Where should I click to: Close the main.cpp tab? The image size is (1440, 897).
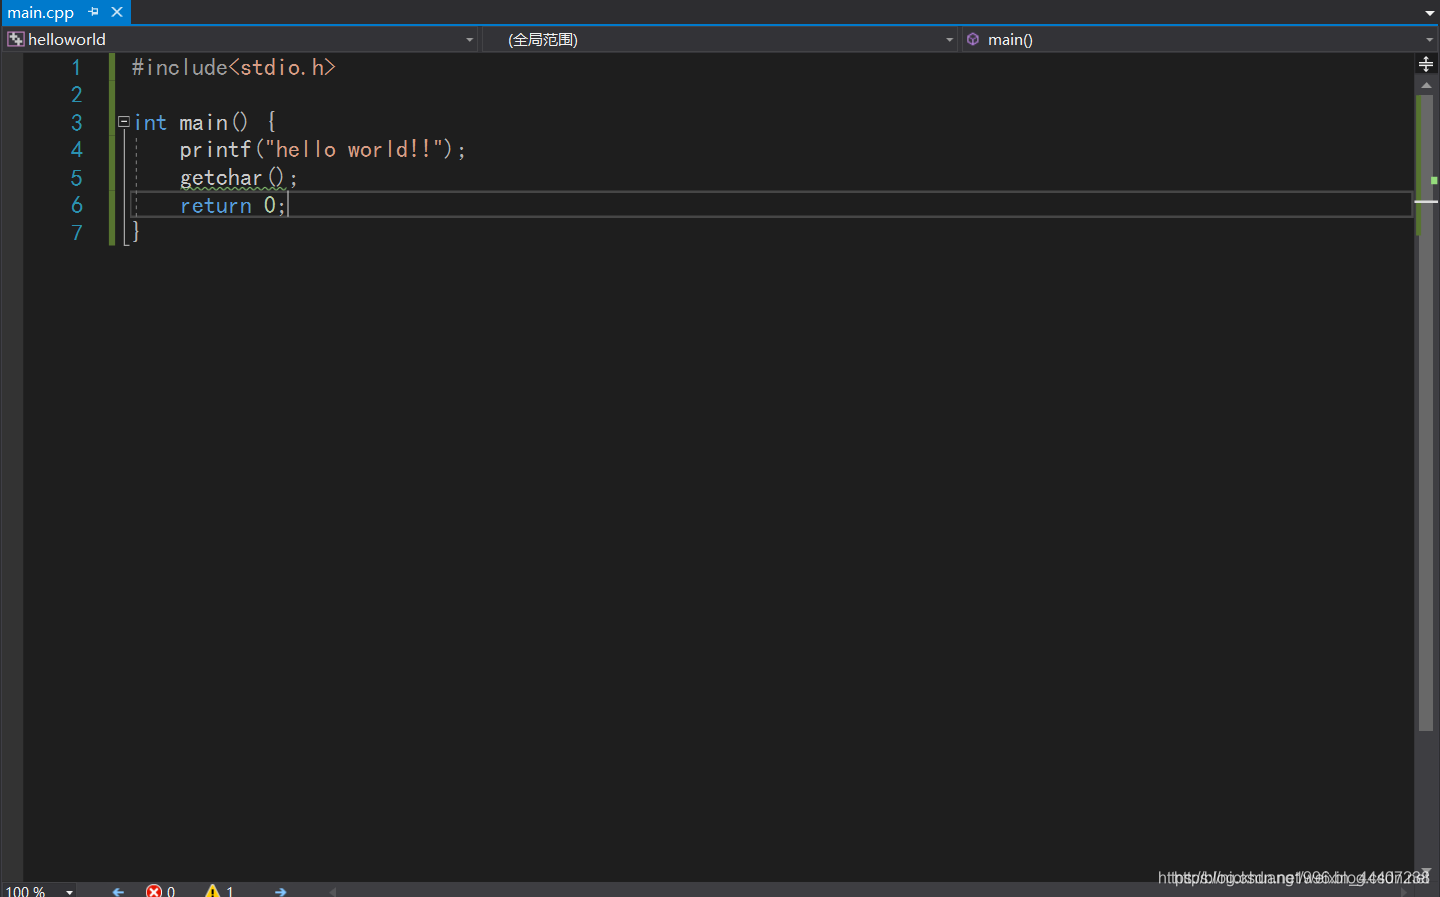[x=117, y=12]
